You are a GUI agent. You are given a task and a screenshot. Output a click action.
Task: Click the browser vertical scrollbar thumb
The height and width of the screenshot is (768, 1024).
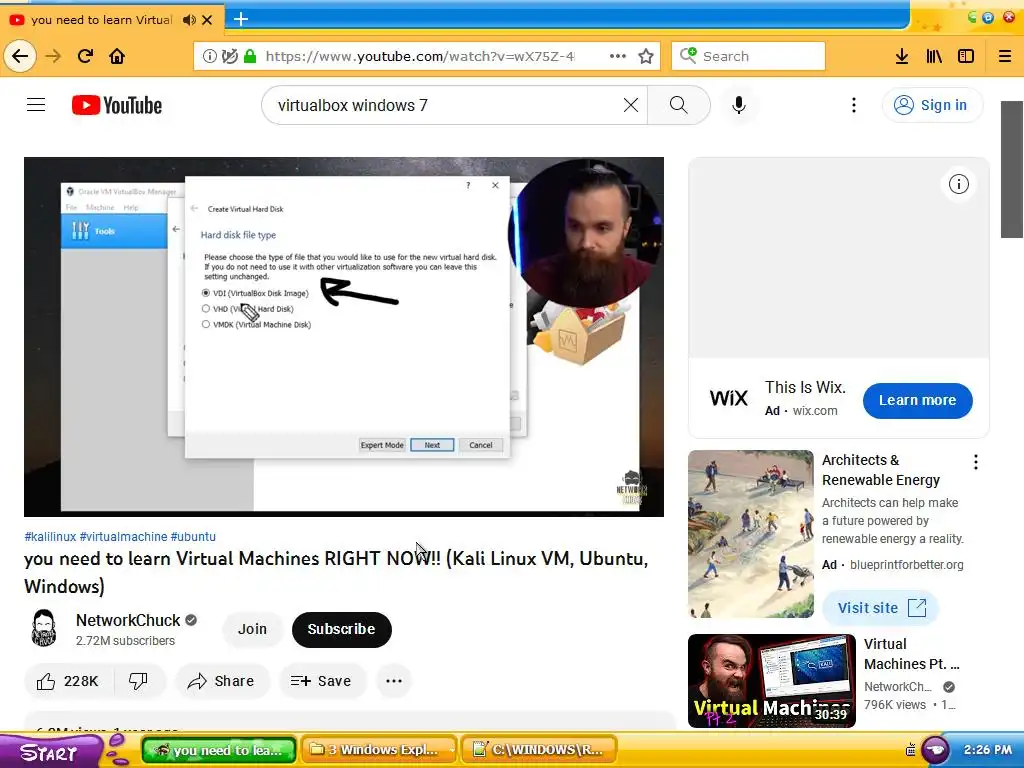[x=1012, y=170]
